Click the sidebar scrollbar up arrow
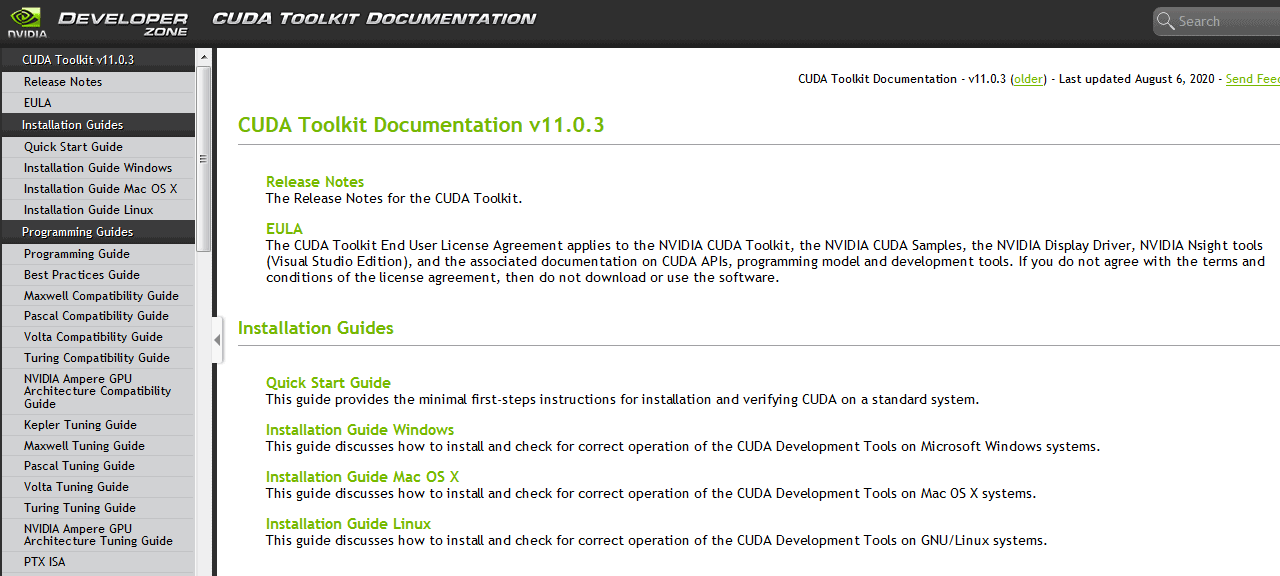 tap(204, 57)
